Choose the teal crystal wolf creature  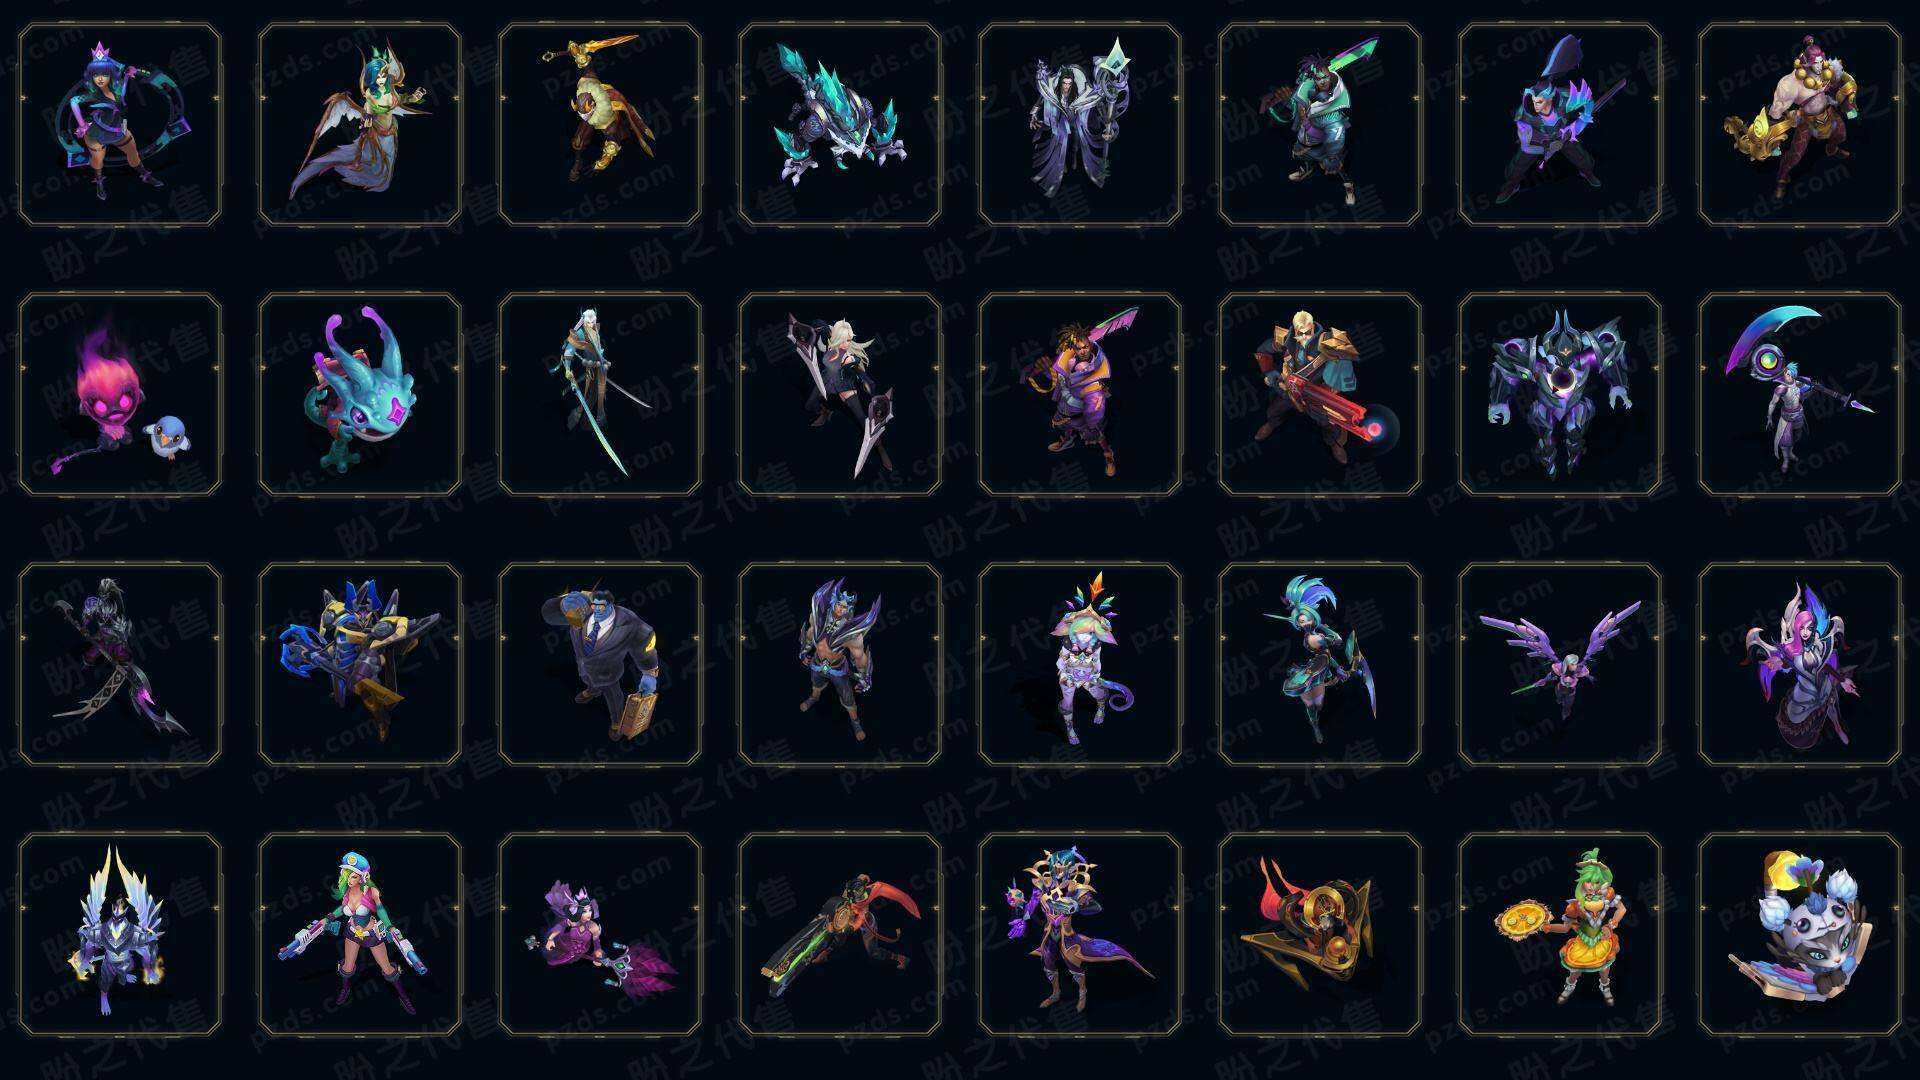click(x=840, y=124)
